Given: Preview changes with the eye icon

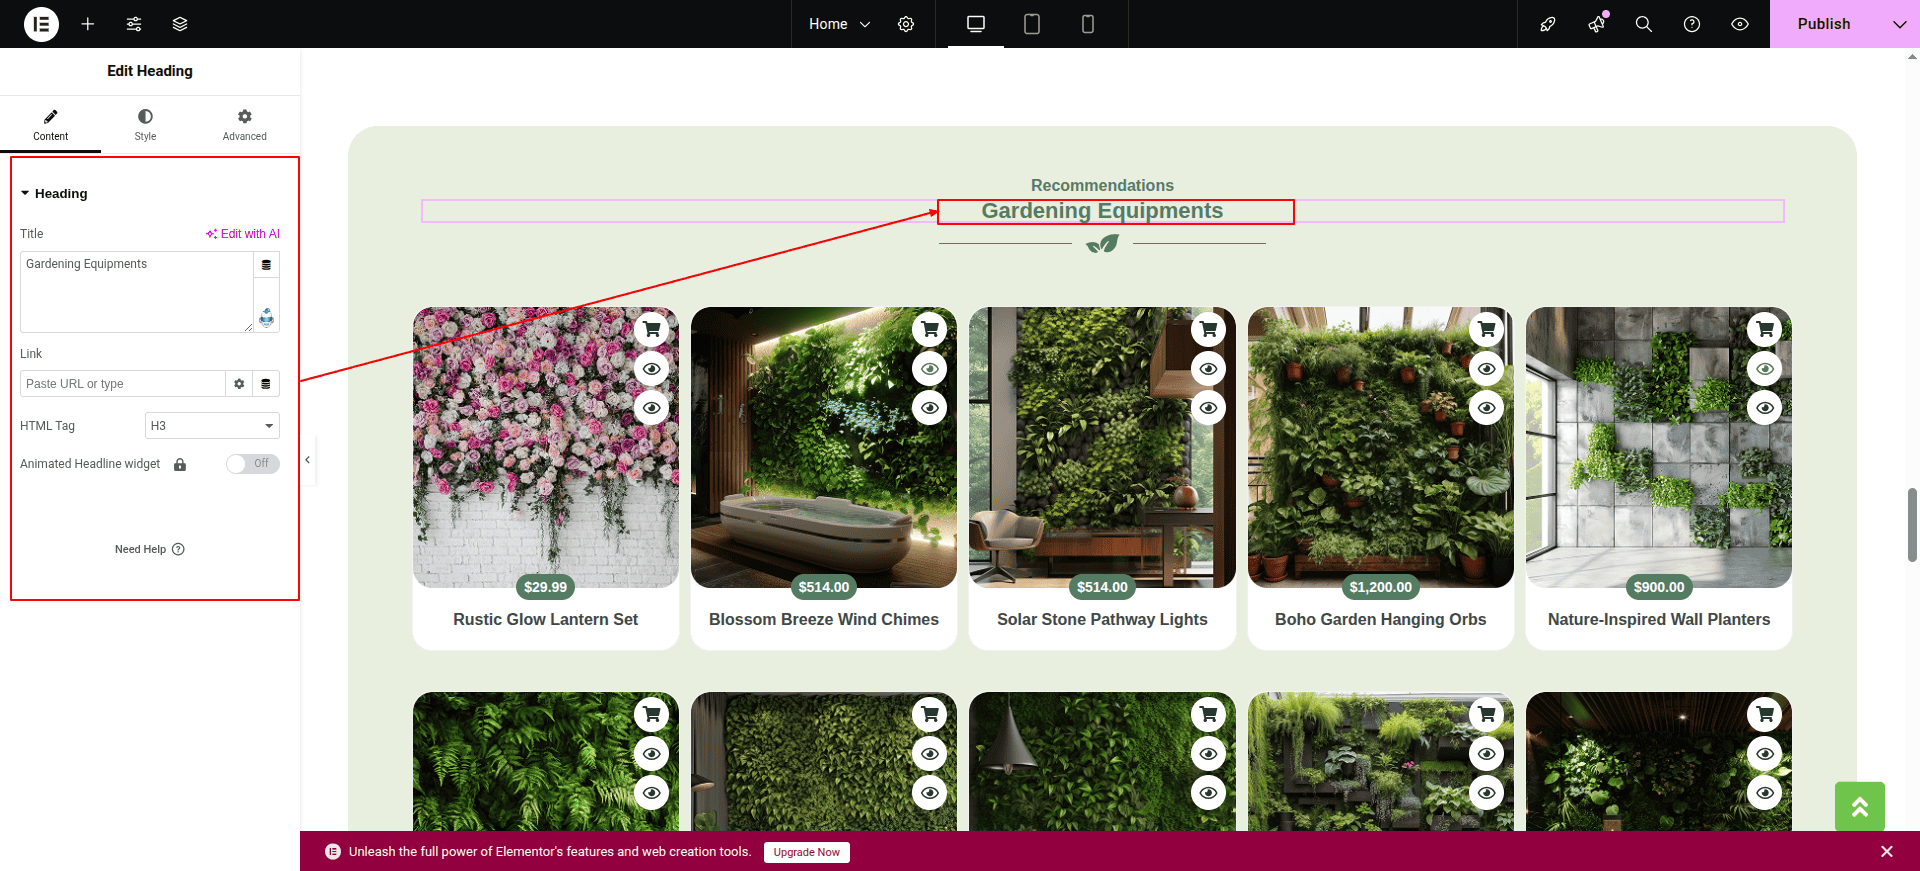Looking at the screenshot, I should point(1740,24).
